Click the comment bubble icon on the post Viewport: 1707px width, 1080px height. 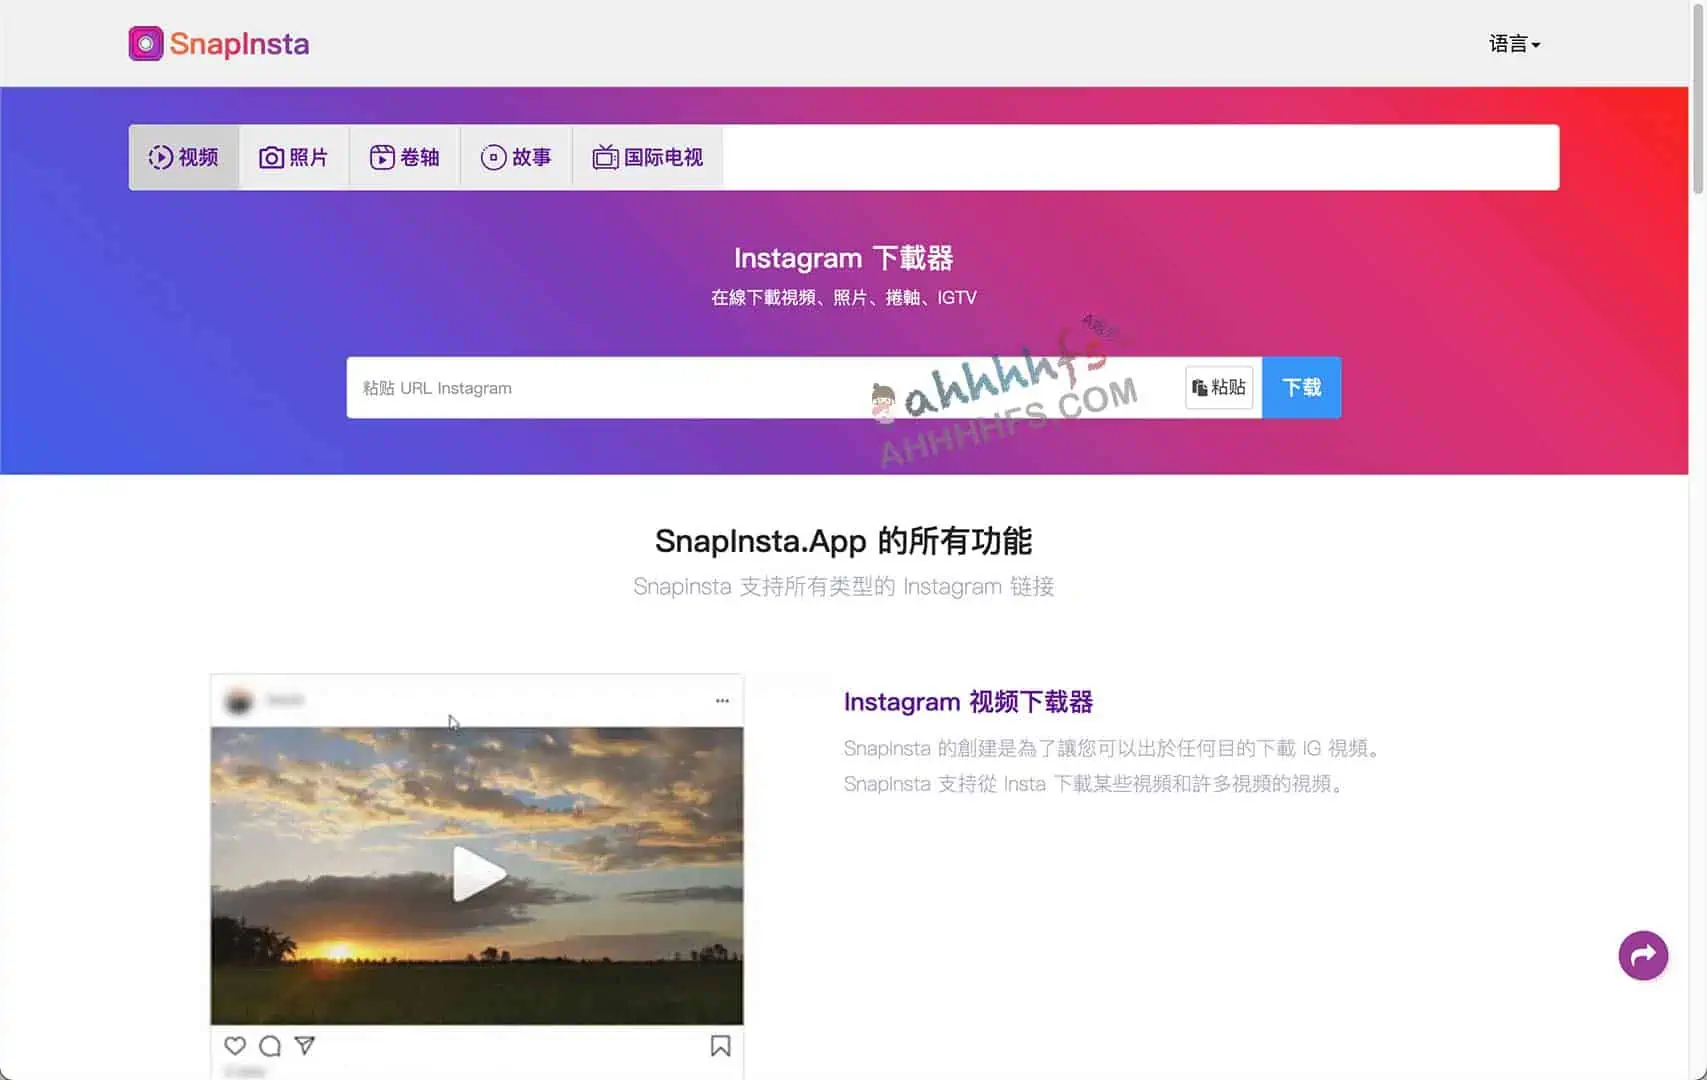[x=269, y=1045]
